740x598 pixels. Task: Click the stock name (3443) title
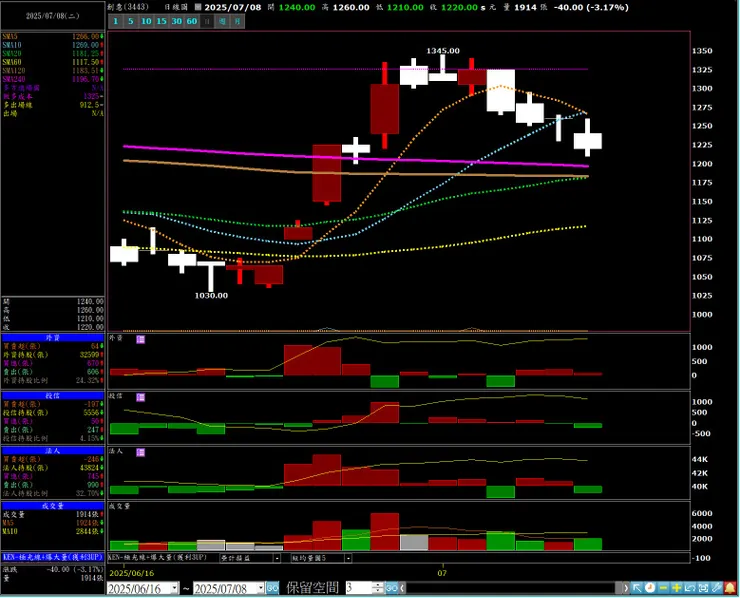[x=127, y=7]
